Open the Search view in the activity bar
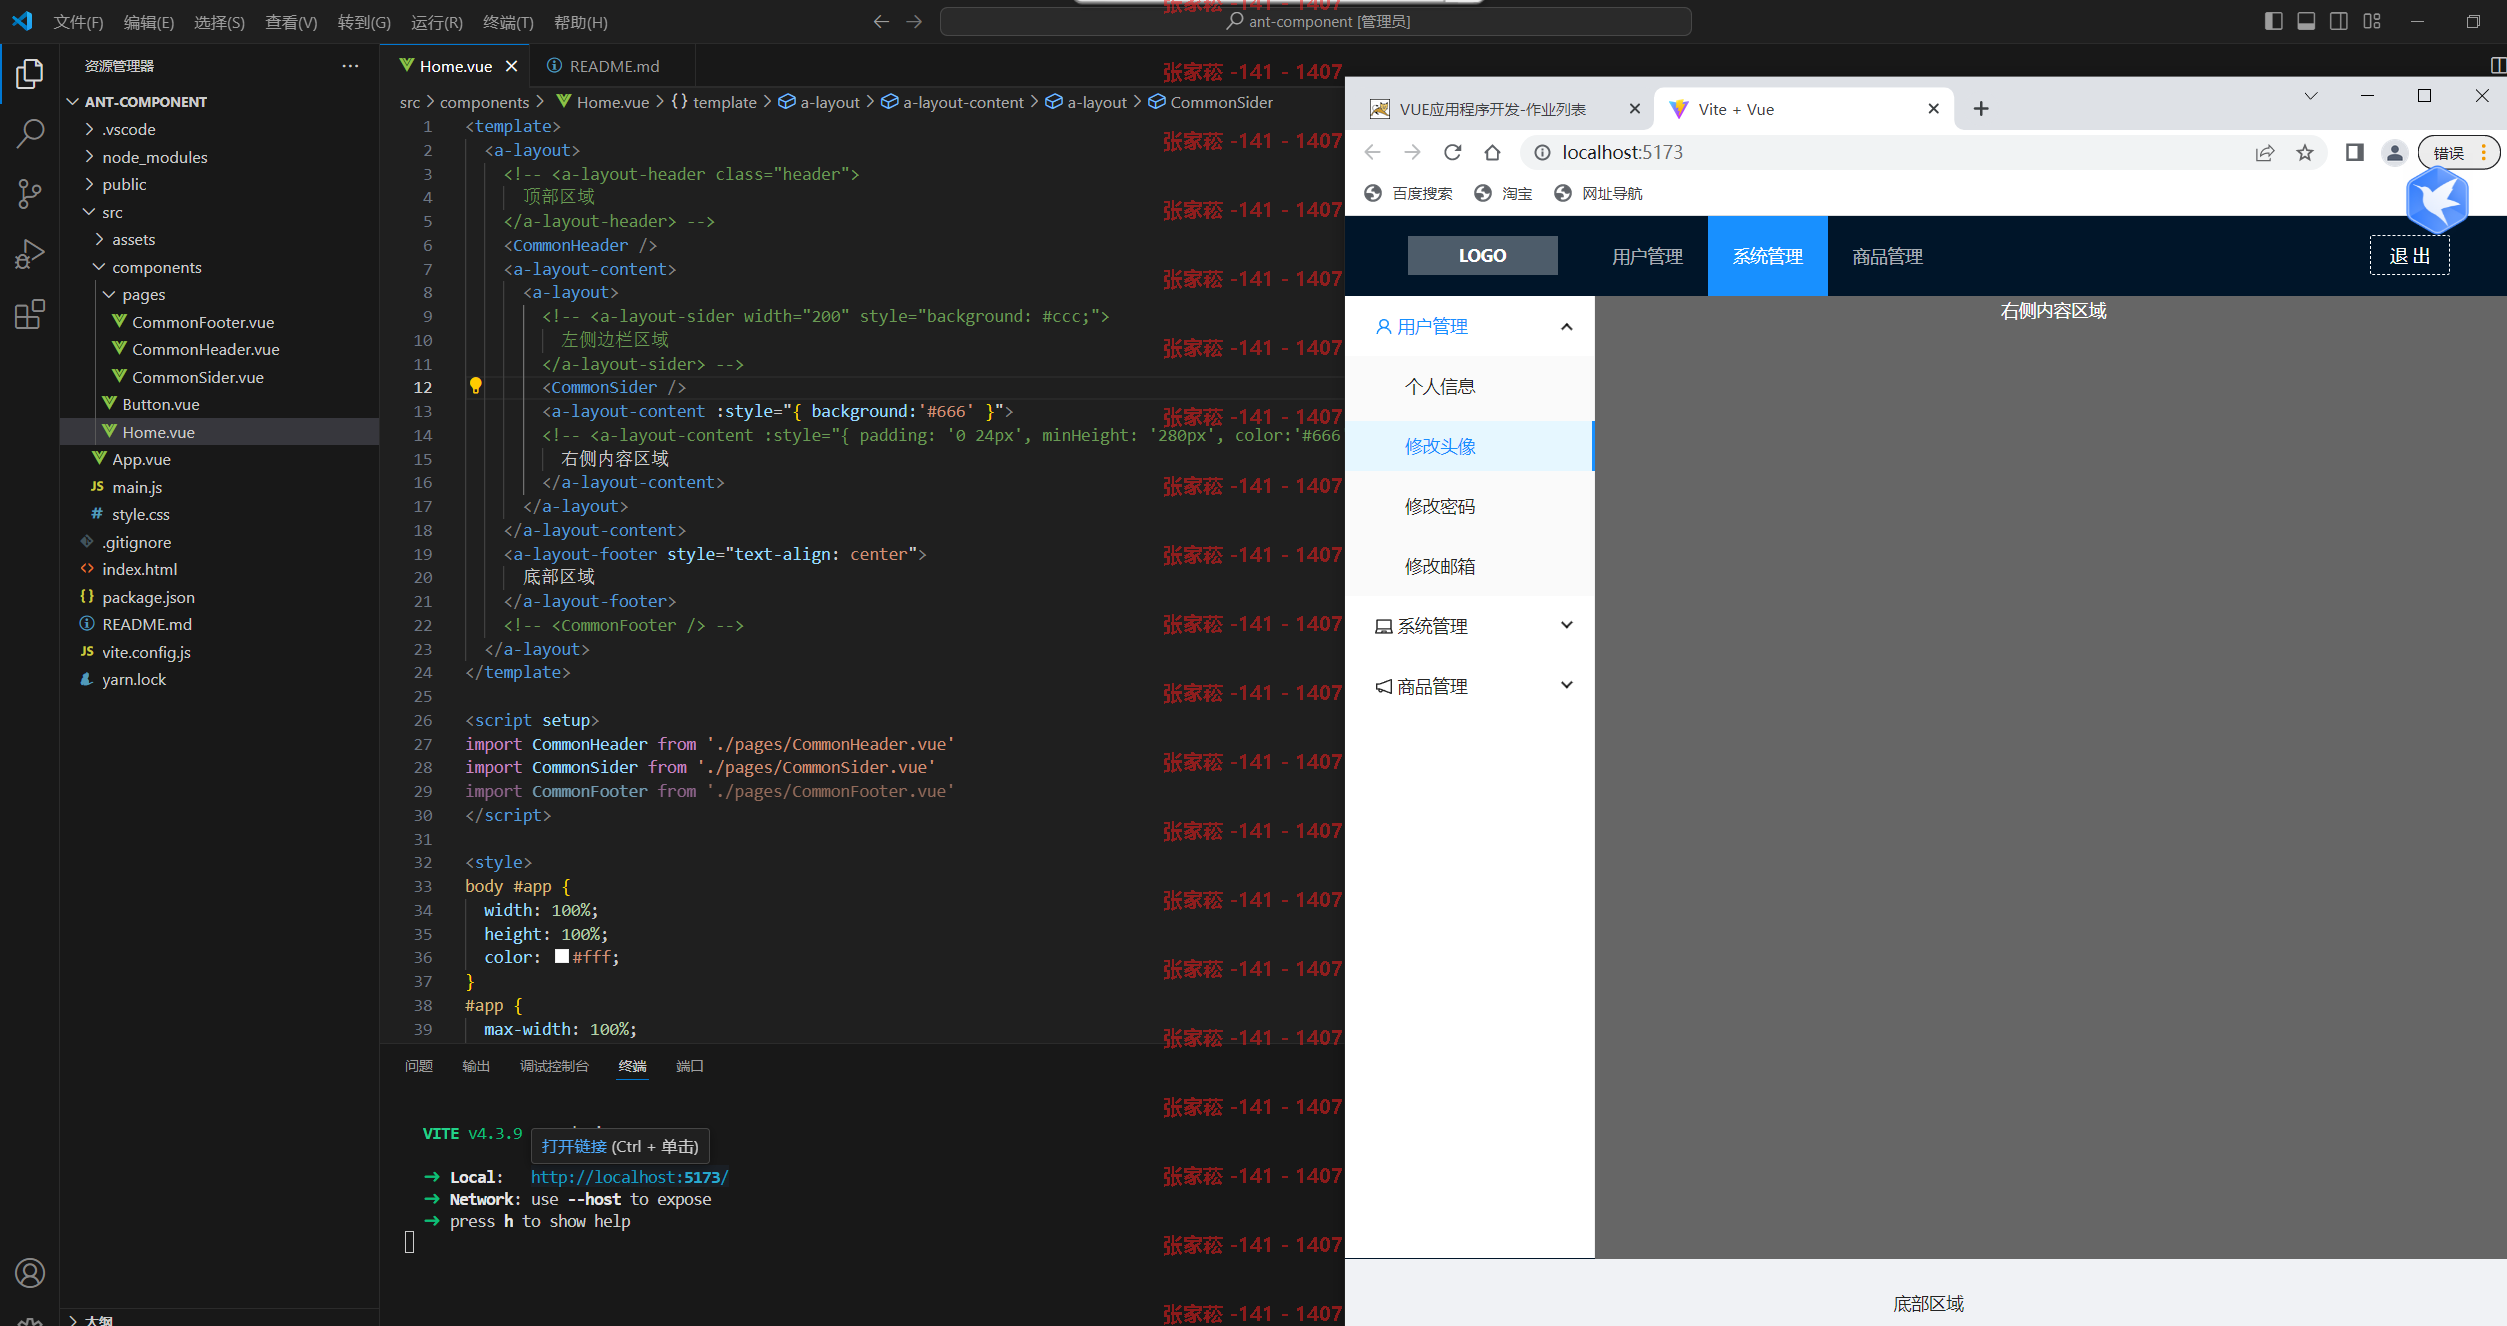 30,133
